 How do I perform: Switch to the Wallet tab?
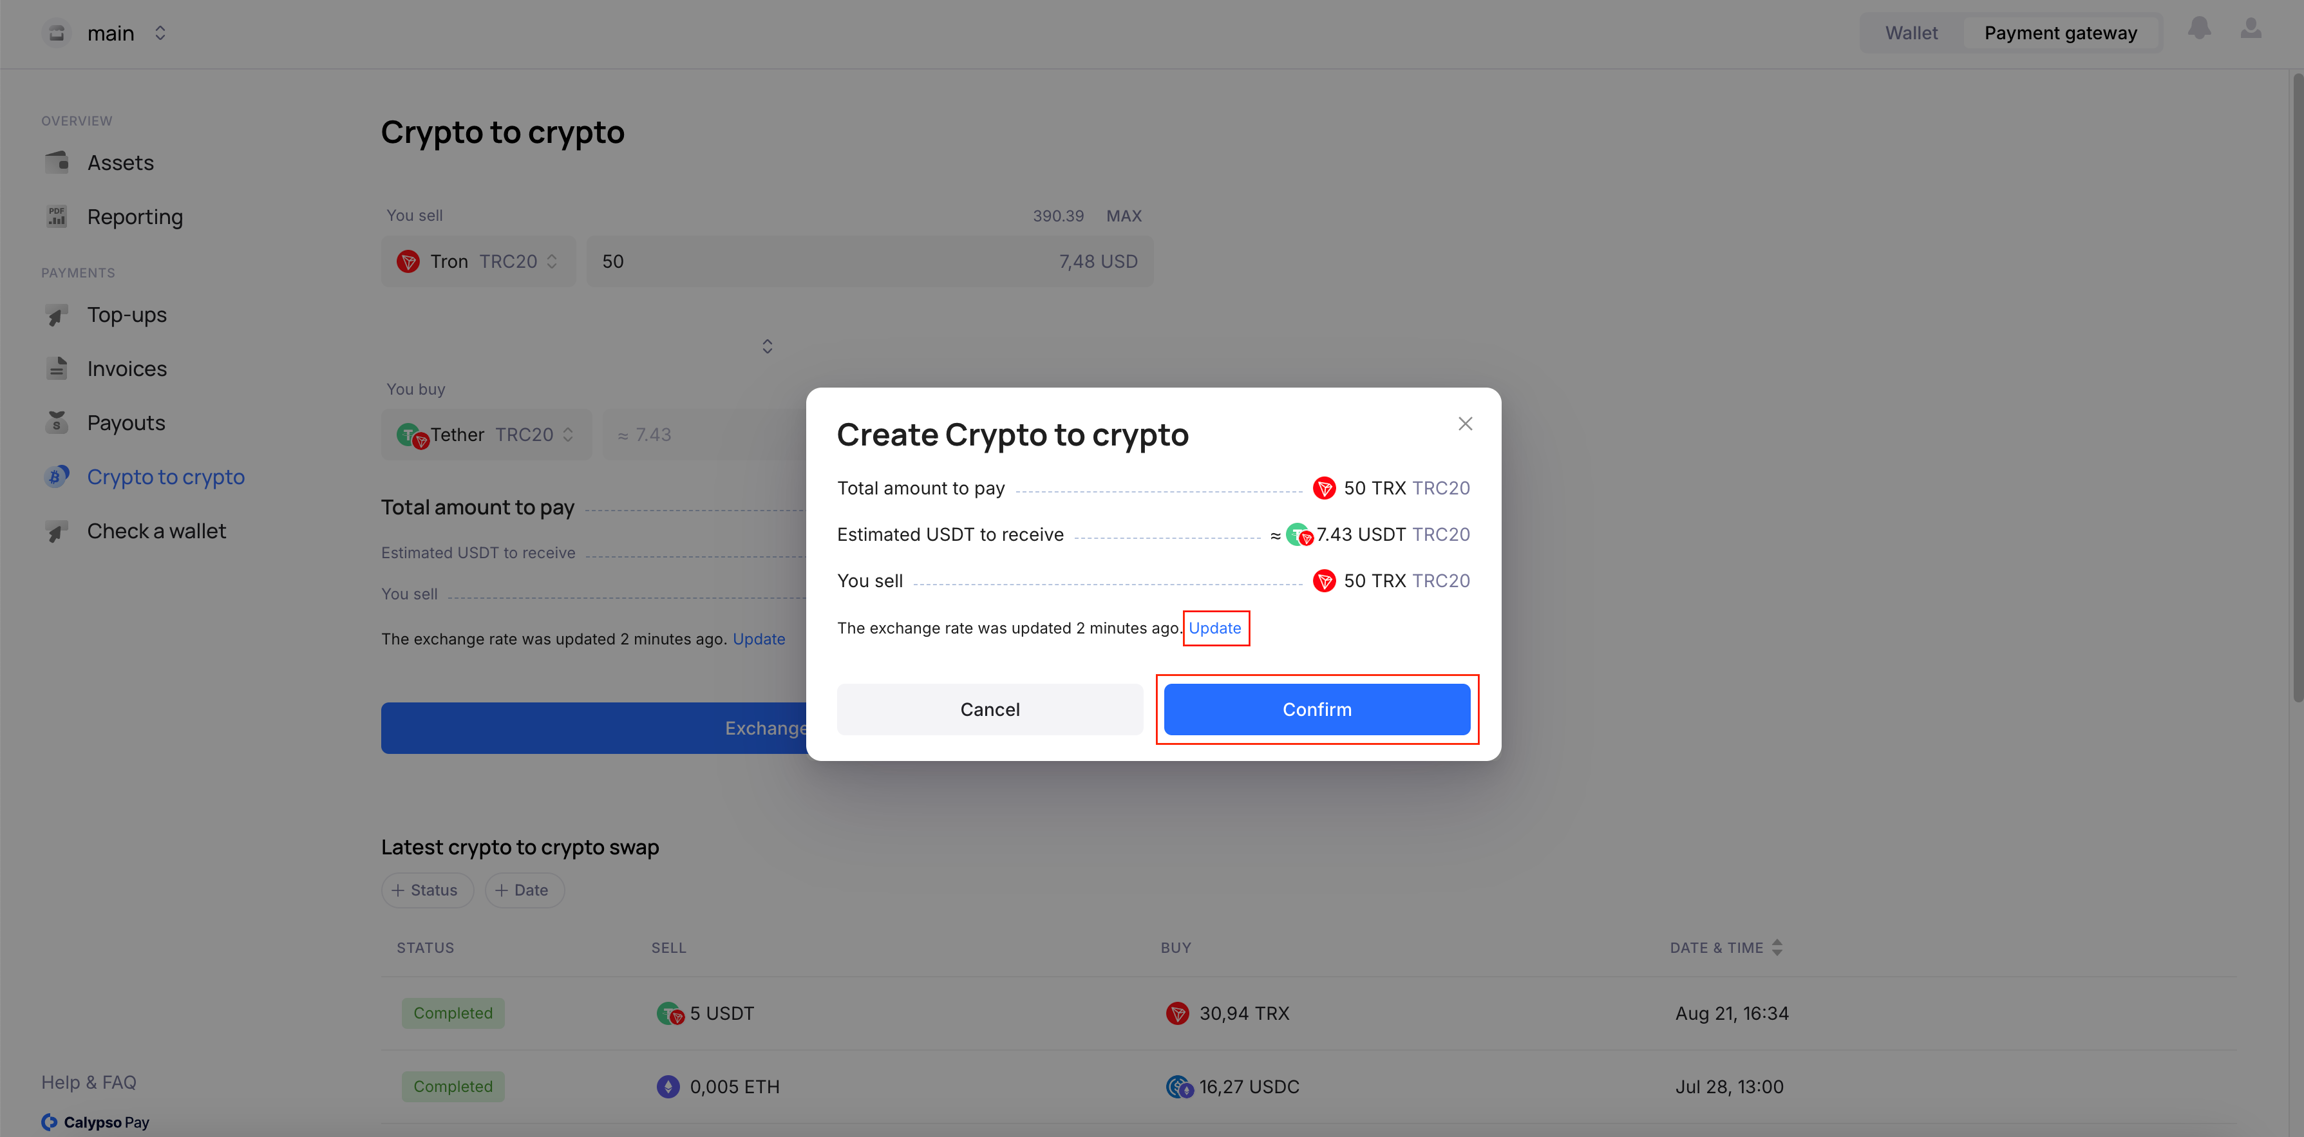(x=1911, y=33)
